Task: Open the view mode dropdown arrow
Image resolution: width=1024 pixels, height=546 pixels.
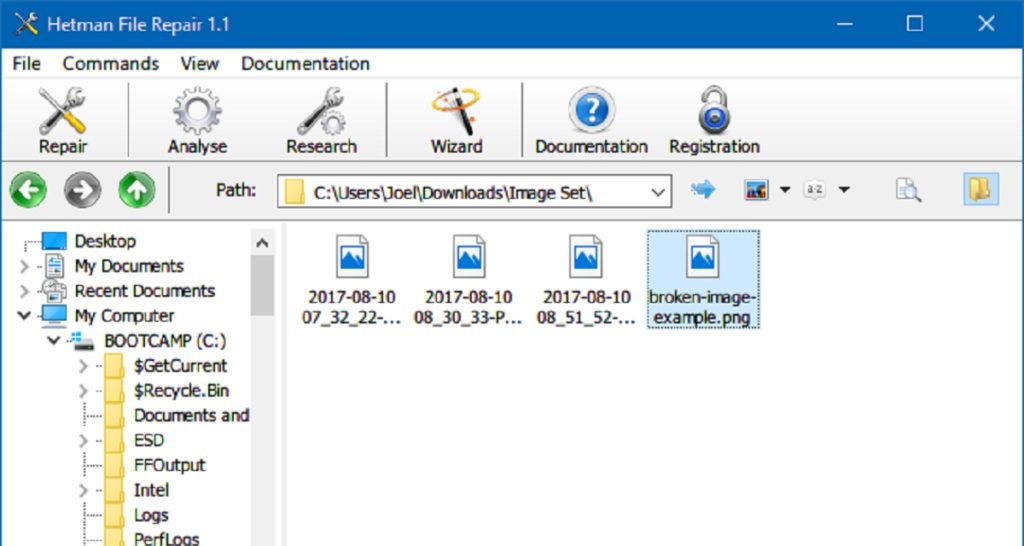Action: click(785, 190)
